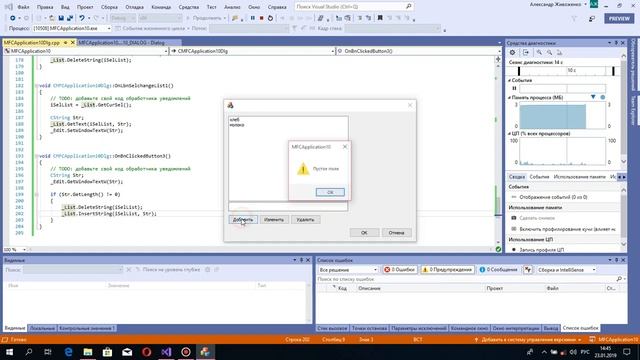Screen dimensions: 640x360
Task: Toggle the 0 Сообщения messages filter
Action: 498,270
